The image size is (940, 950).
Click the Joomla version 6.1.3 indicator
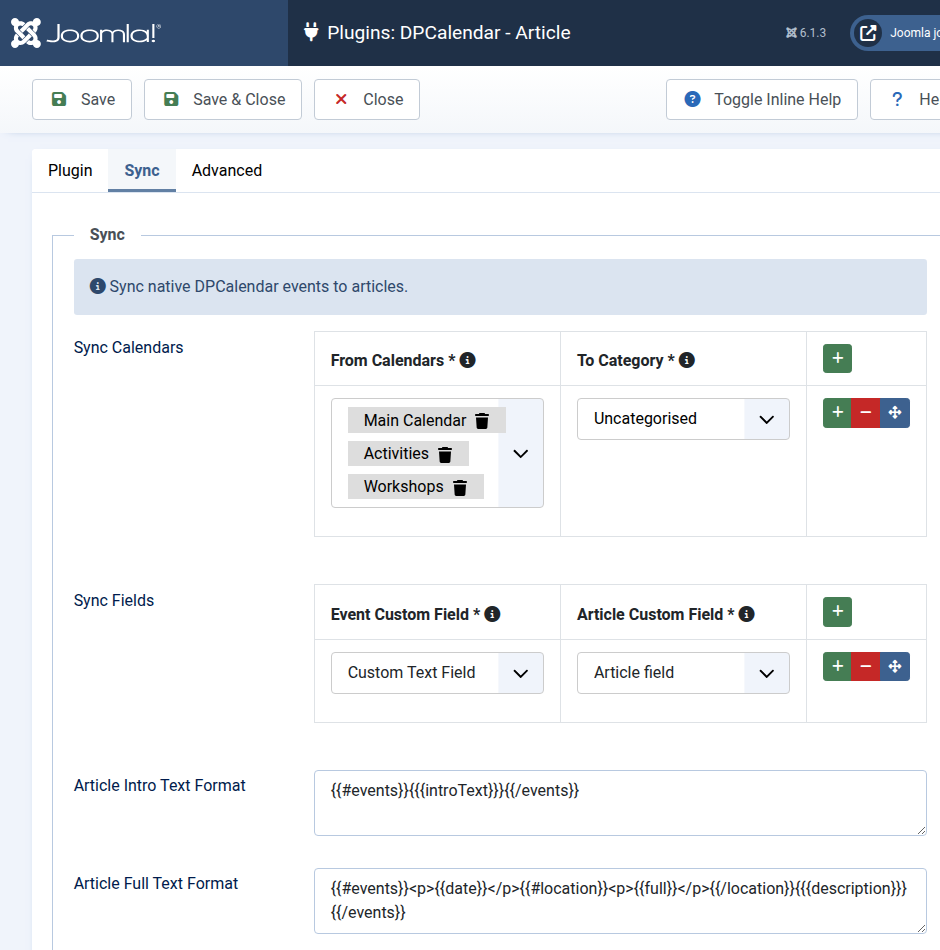coord(806,33)
